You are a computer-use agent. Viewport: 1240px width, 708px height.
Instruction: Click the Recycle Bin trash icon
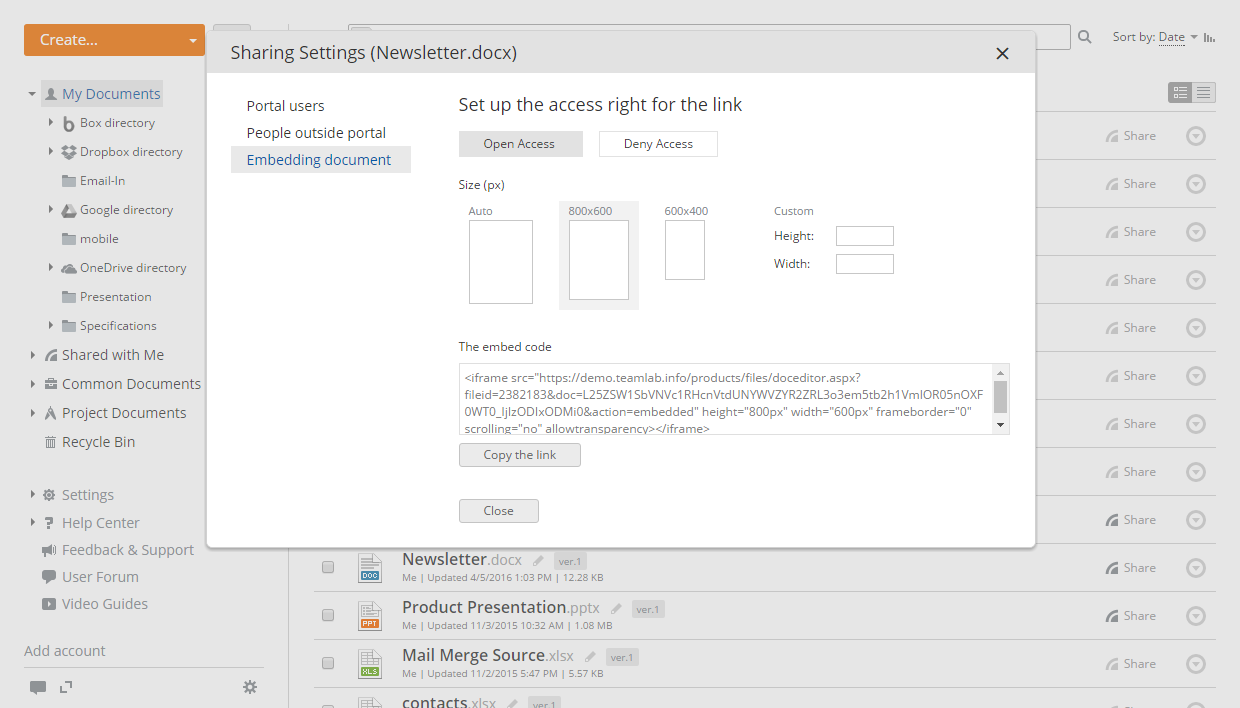50,442
